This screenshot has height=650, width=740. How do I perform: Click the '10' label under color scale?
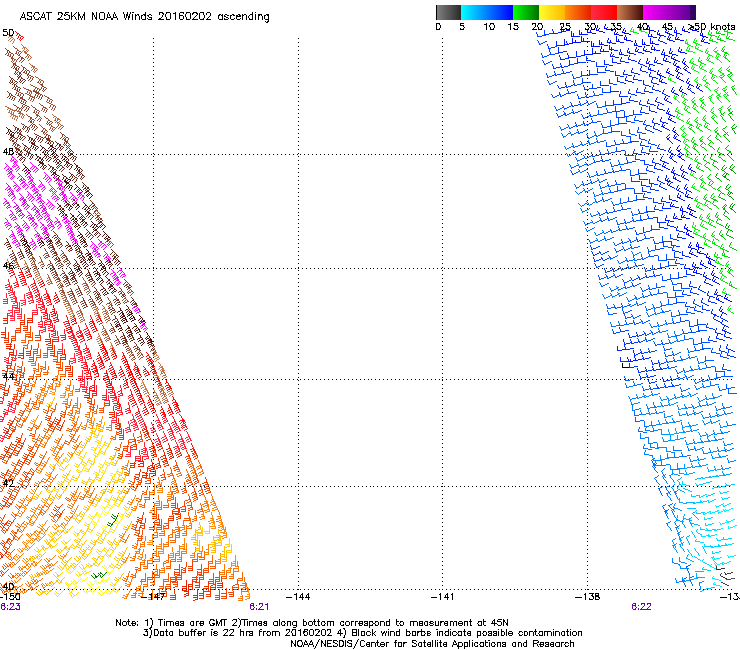[489, 26]
